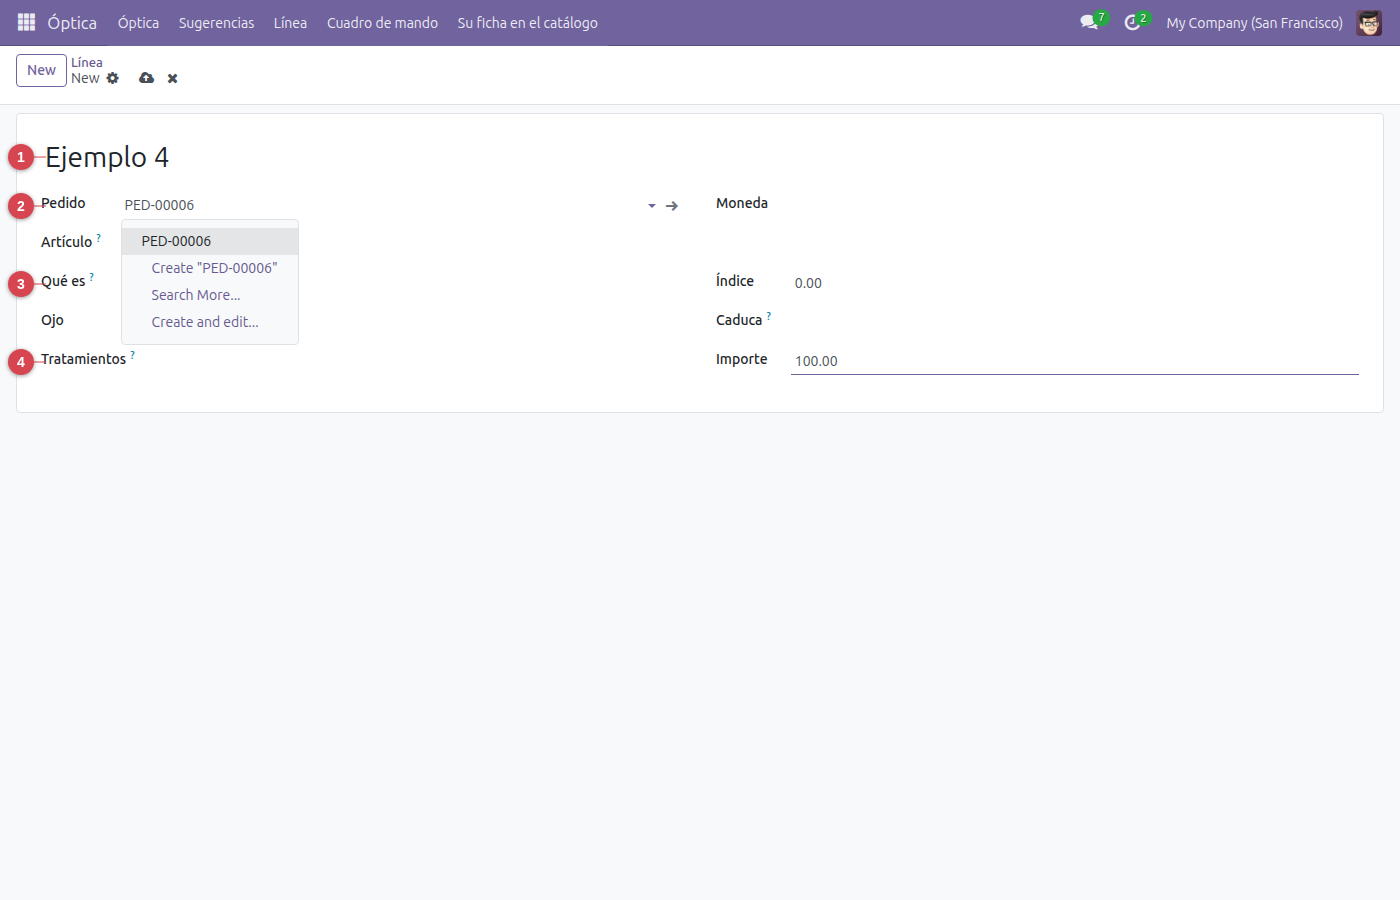This screenshot has width=1400, height=900.
Task: Switch company via My Company (San Francisco)
Action: pyautogui.click(x=1254, y=22)
